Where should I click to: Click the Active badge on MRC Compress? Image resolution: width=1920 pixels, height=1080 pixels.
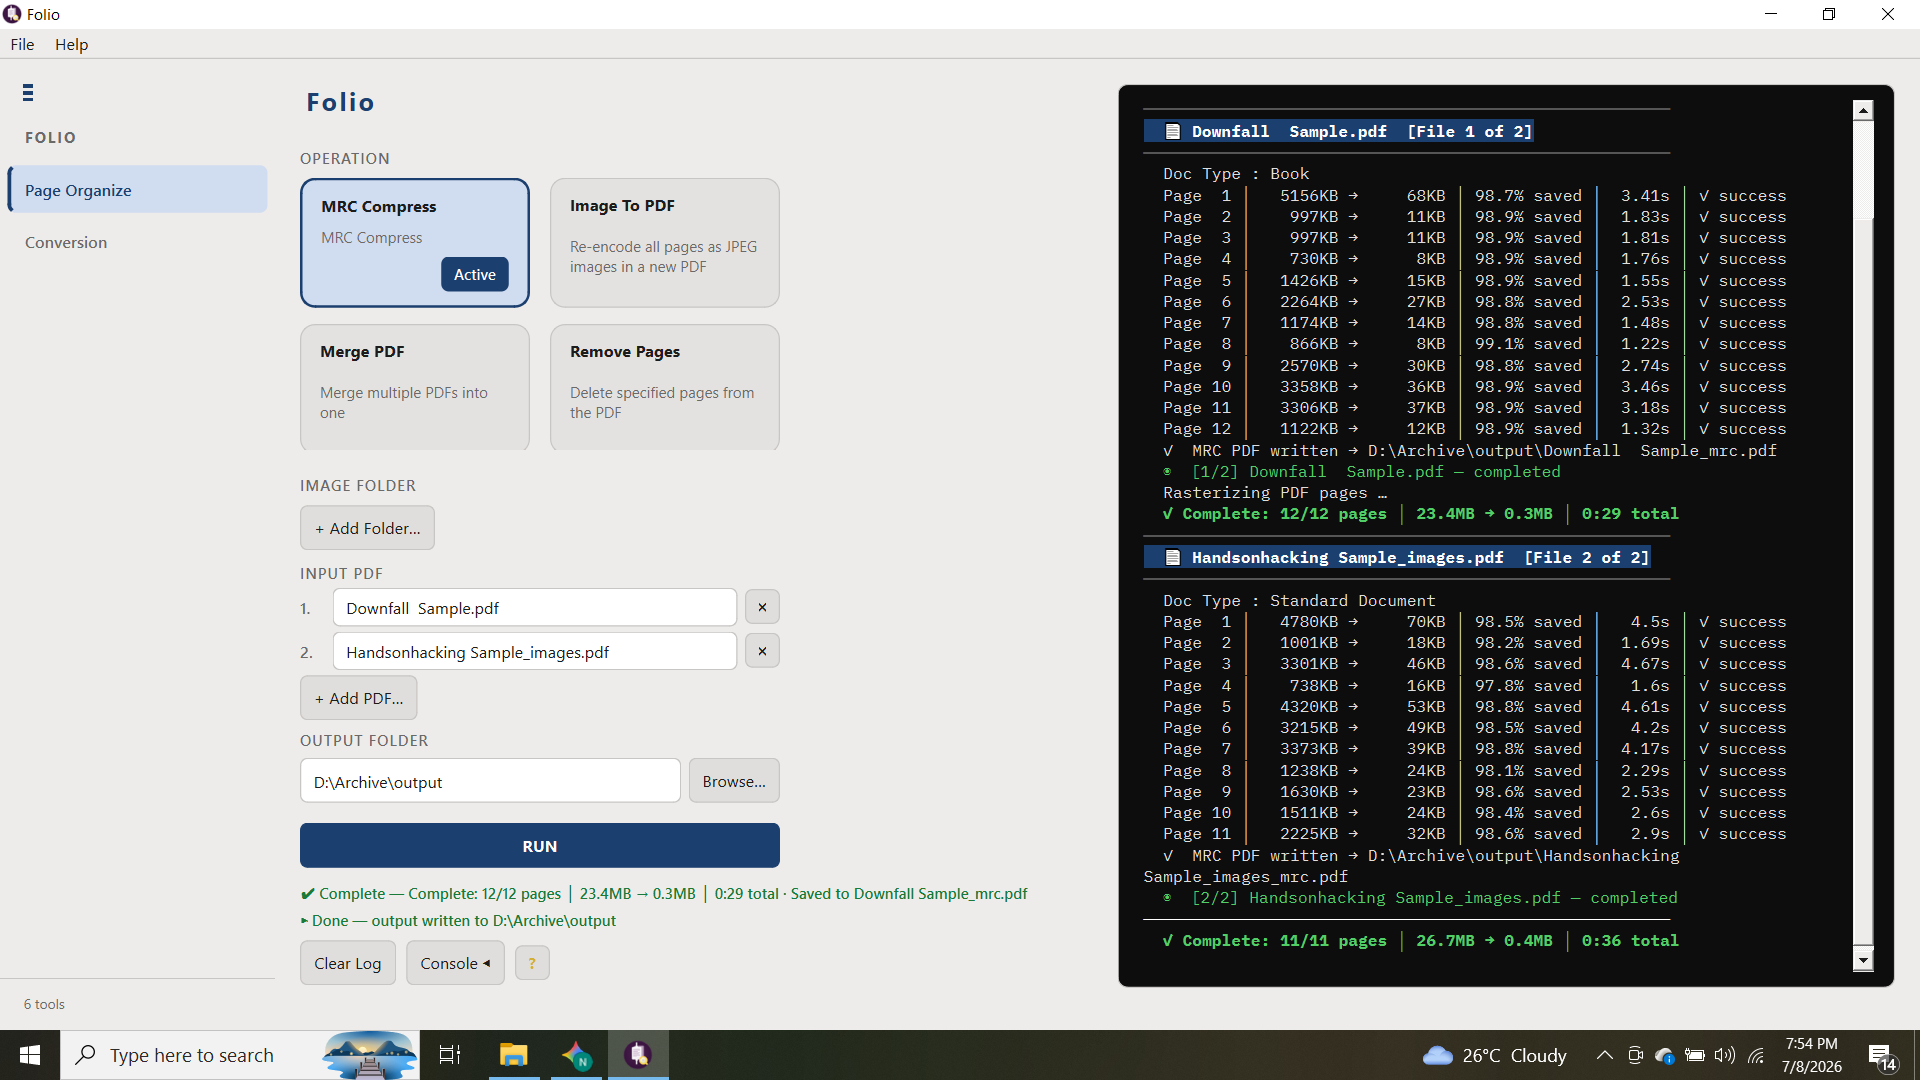[x=475, y=274]
